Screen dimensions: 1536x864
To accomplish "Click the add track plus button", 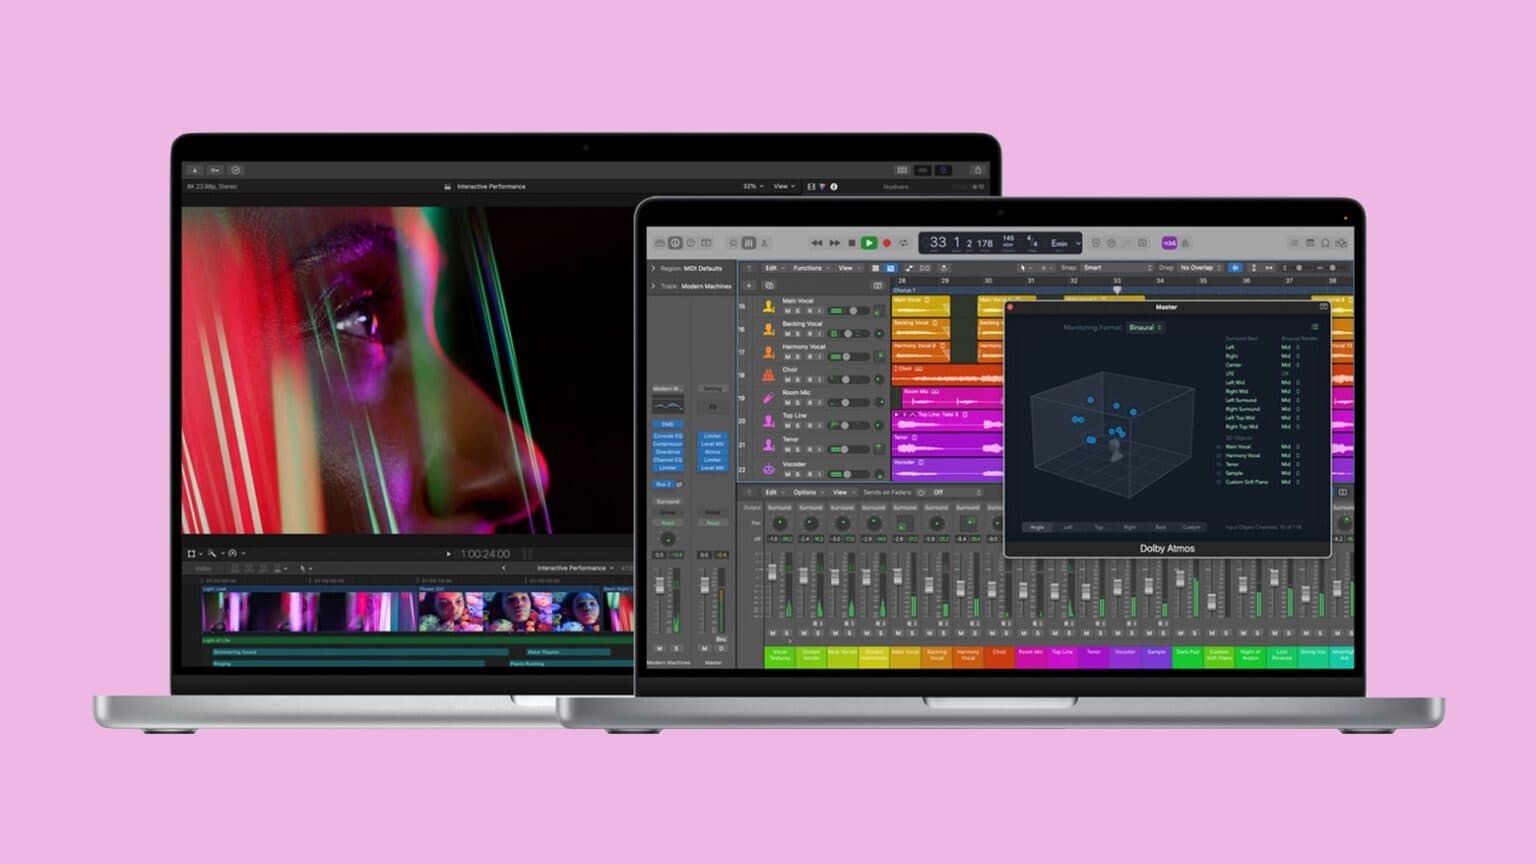I will (x=748, y=286).
